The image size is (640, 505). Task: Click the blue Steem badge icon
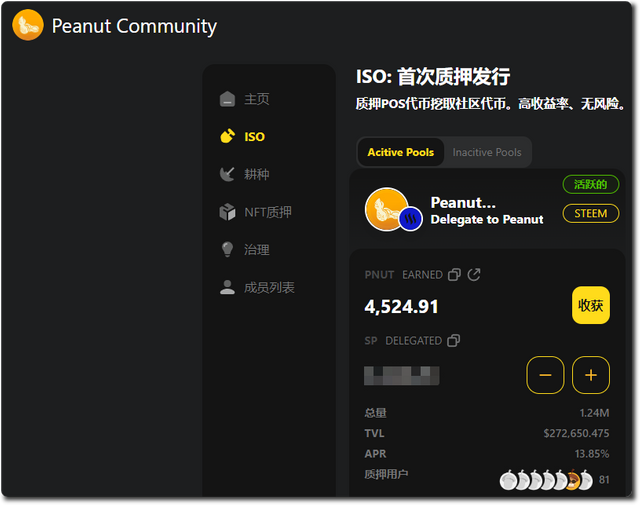[x=410, y=219]
